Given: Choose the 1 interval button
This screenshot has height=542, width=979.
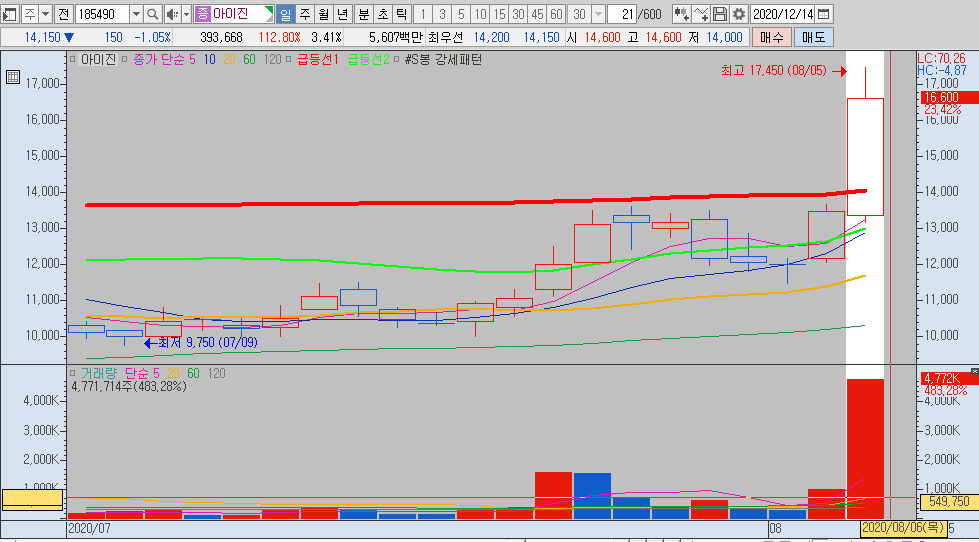Looking at the screenshot, I should tap(423, 14).
